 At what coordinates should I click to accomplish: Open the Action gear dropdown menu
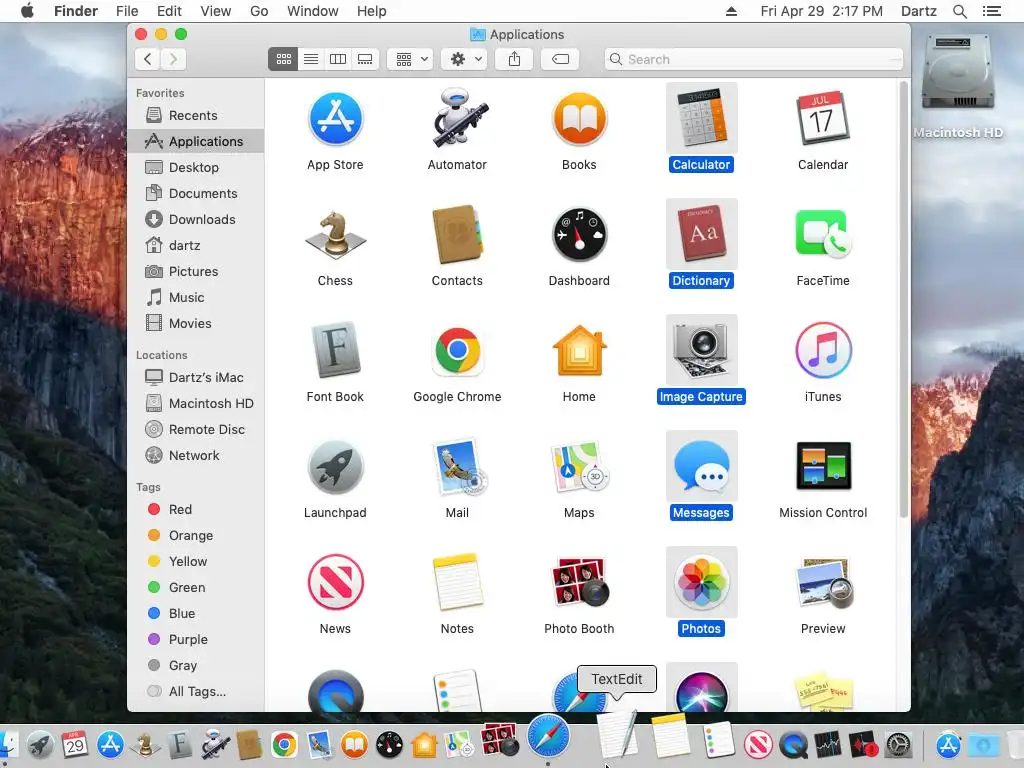(x=464, y=59)
